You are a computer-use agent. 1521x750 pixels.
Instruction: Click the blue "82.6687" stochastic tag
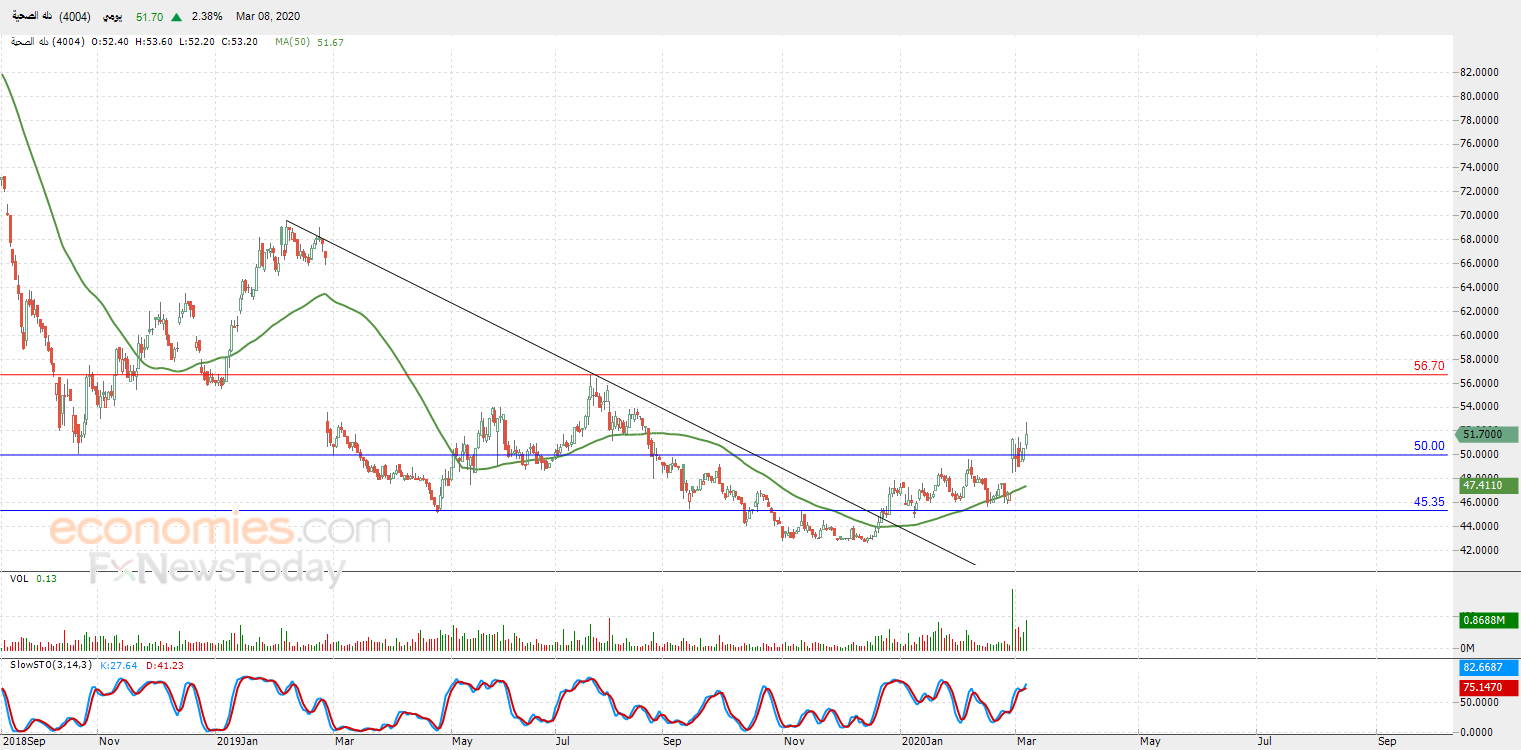(1488, 667)
